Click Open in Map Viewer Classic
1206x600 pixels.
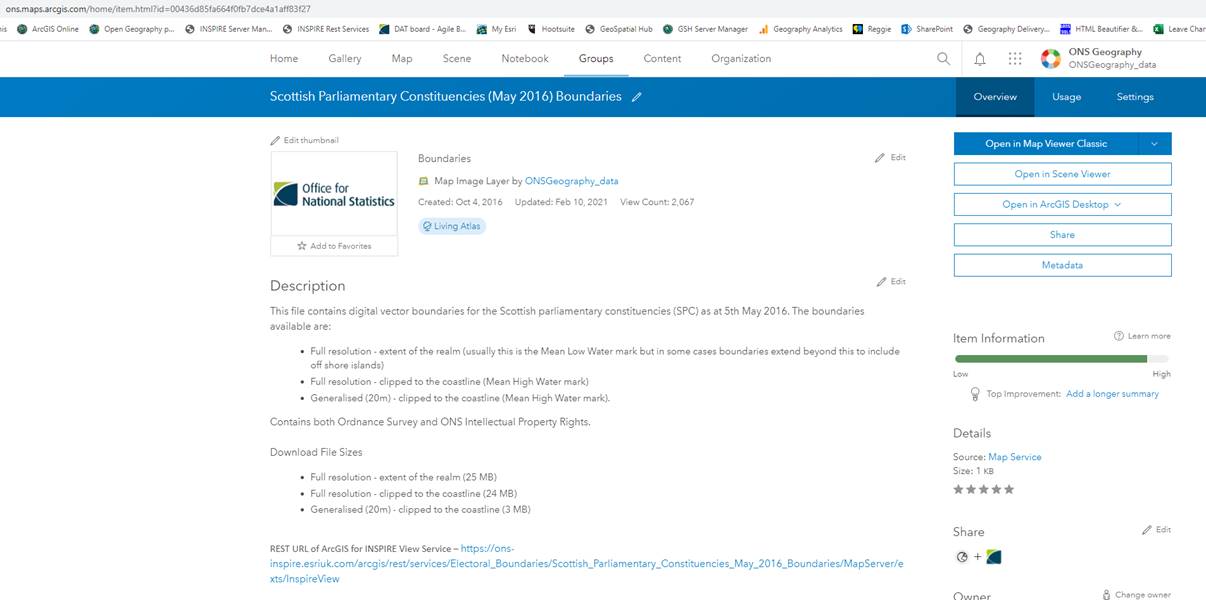[1046, 144]
